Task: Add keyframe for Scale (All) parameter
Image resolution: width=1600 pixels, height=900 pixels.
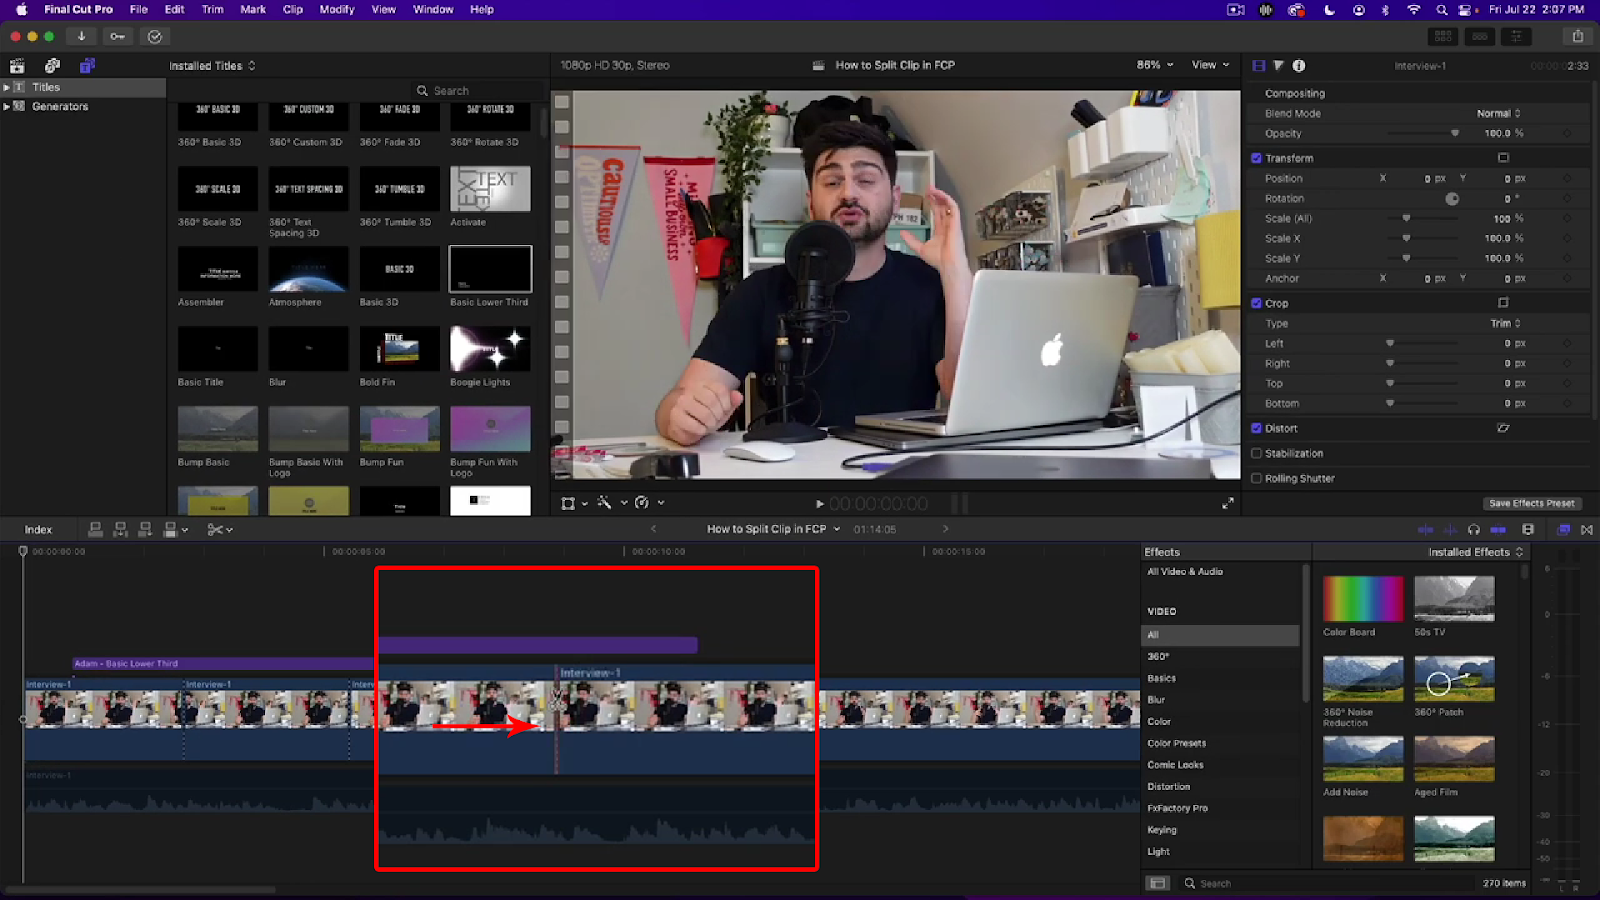Action: [1567, 218]
